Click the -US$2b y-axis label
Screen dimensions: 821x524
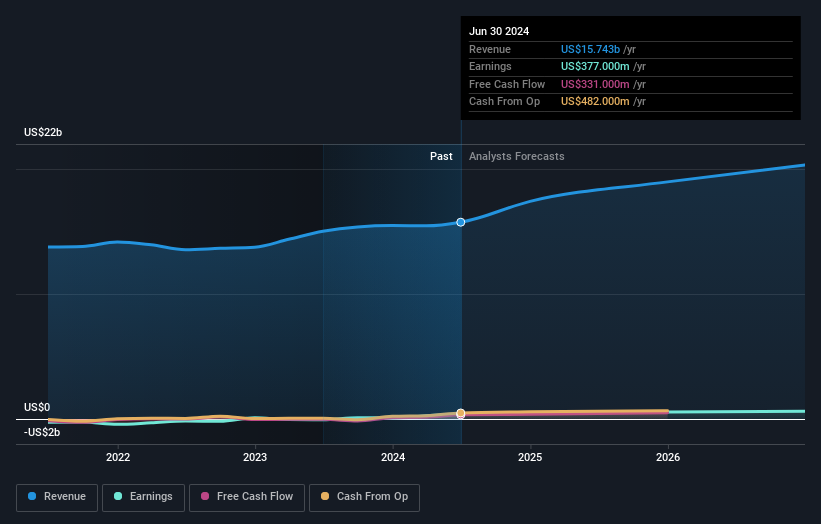click(x=42, y=432)
